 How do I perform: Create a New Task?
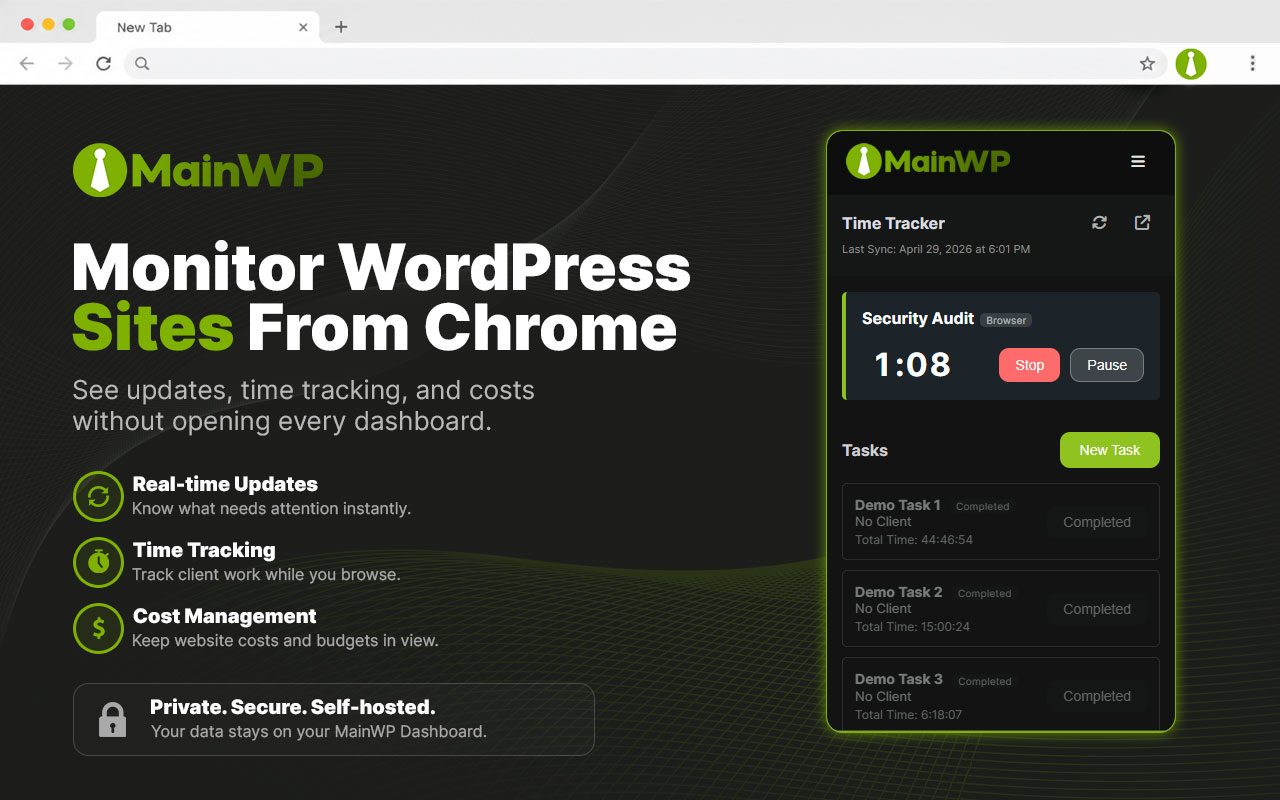(x=1110, y=450)
